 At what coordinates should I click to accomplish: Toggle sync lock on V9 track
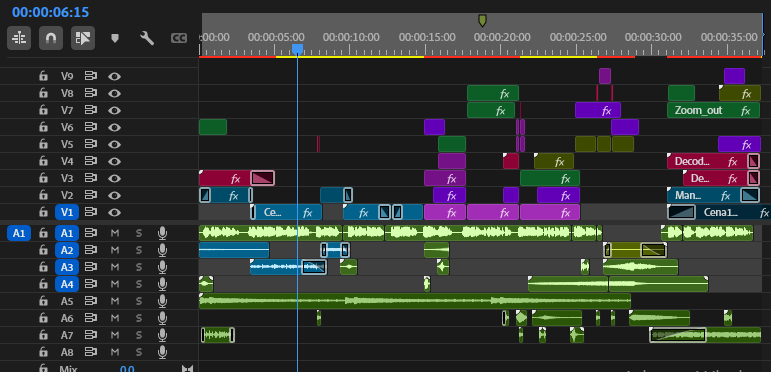pos(90,76)
